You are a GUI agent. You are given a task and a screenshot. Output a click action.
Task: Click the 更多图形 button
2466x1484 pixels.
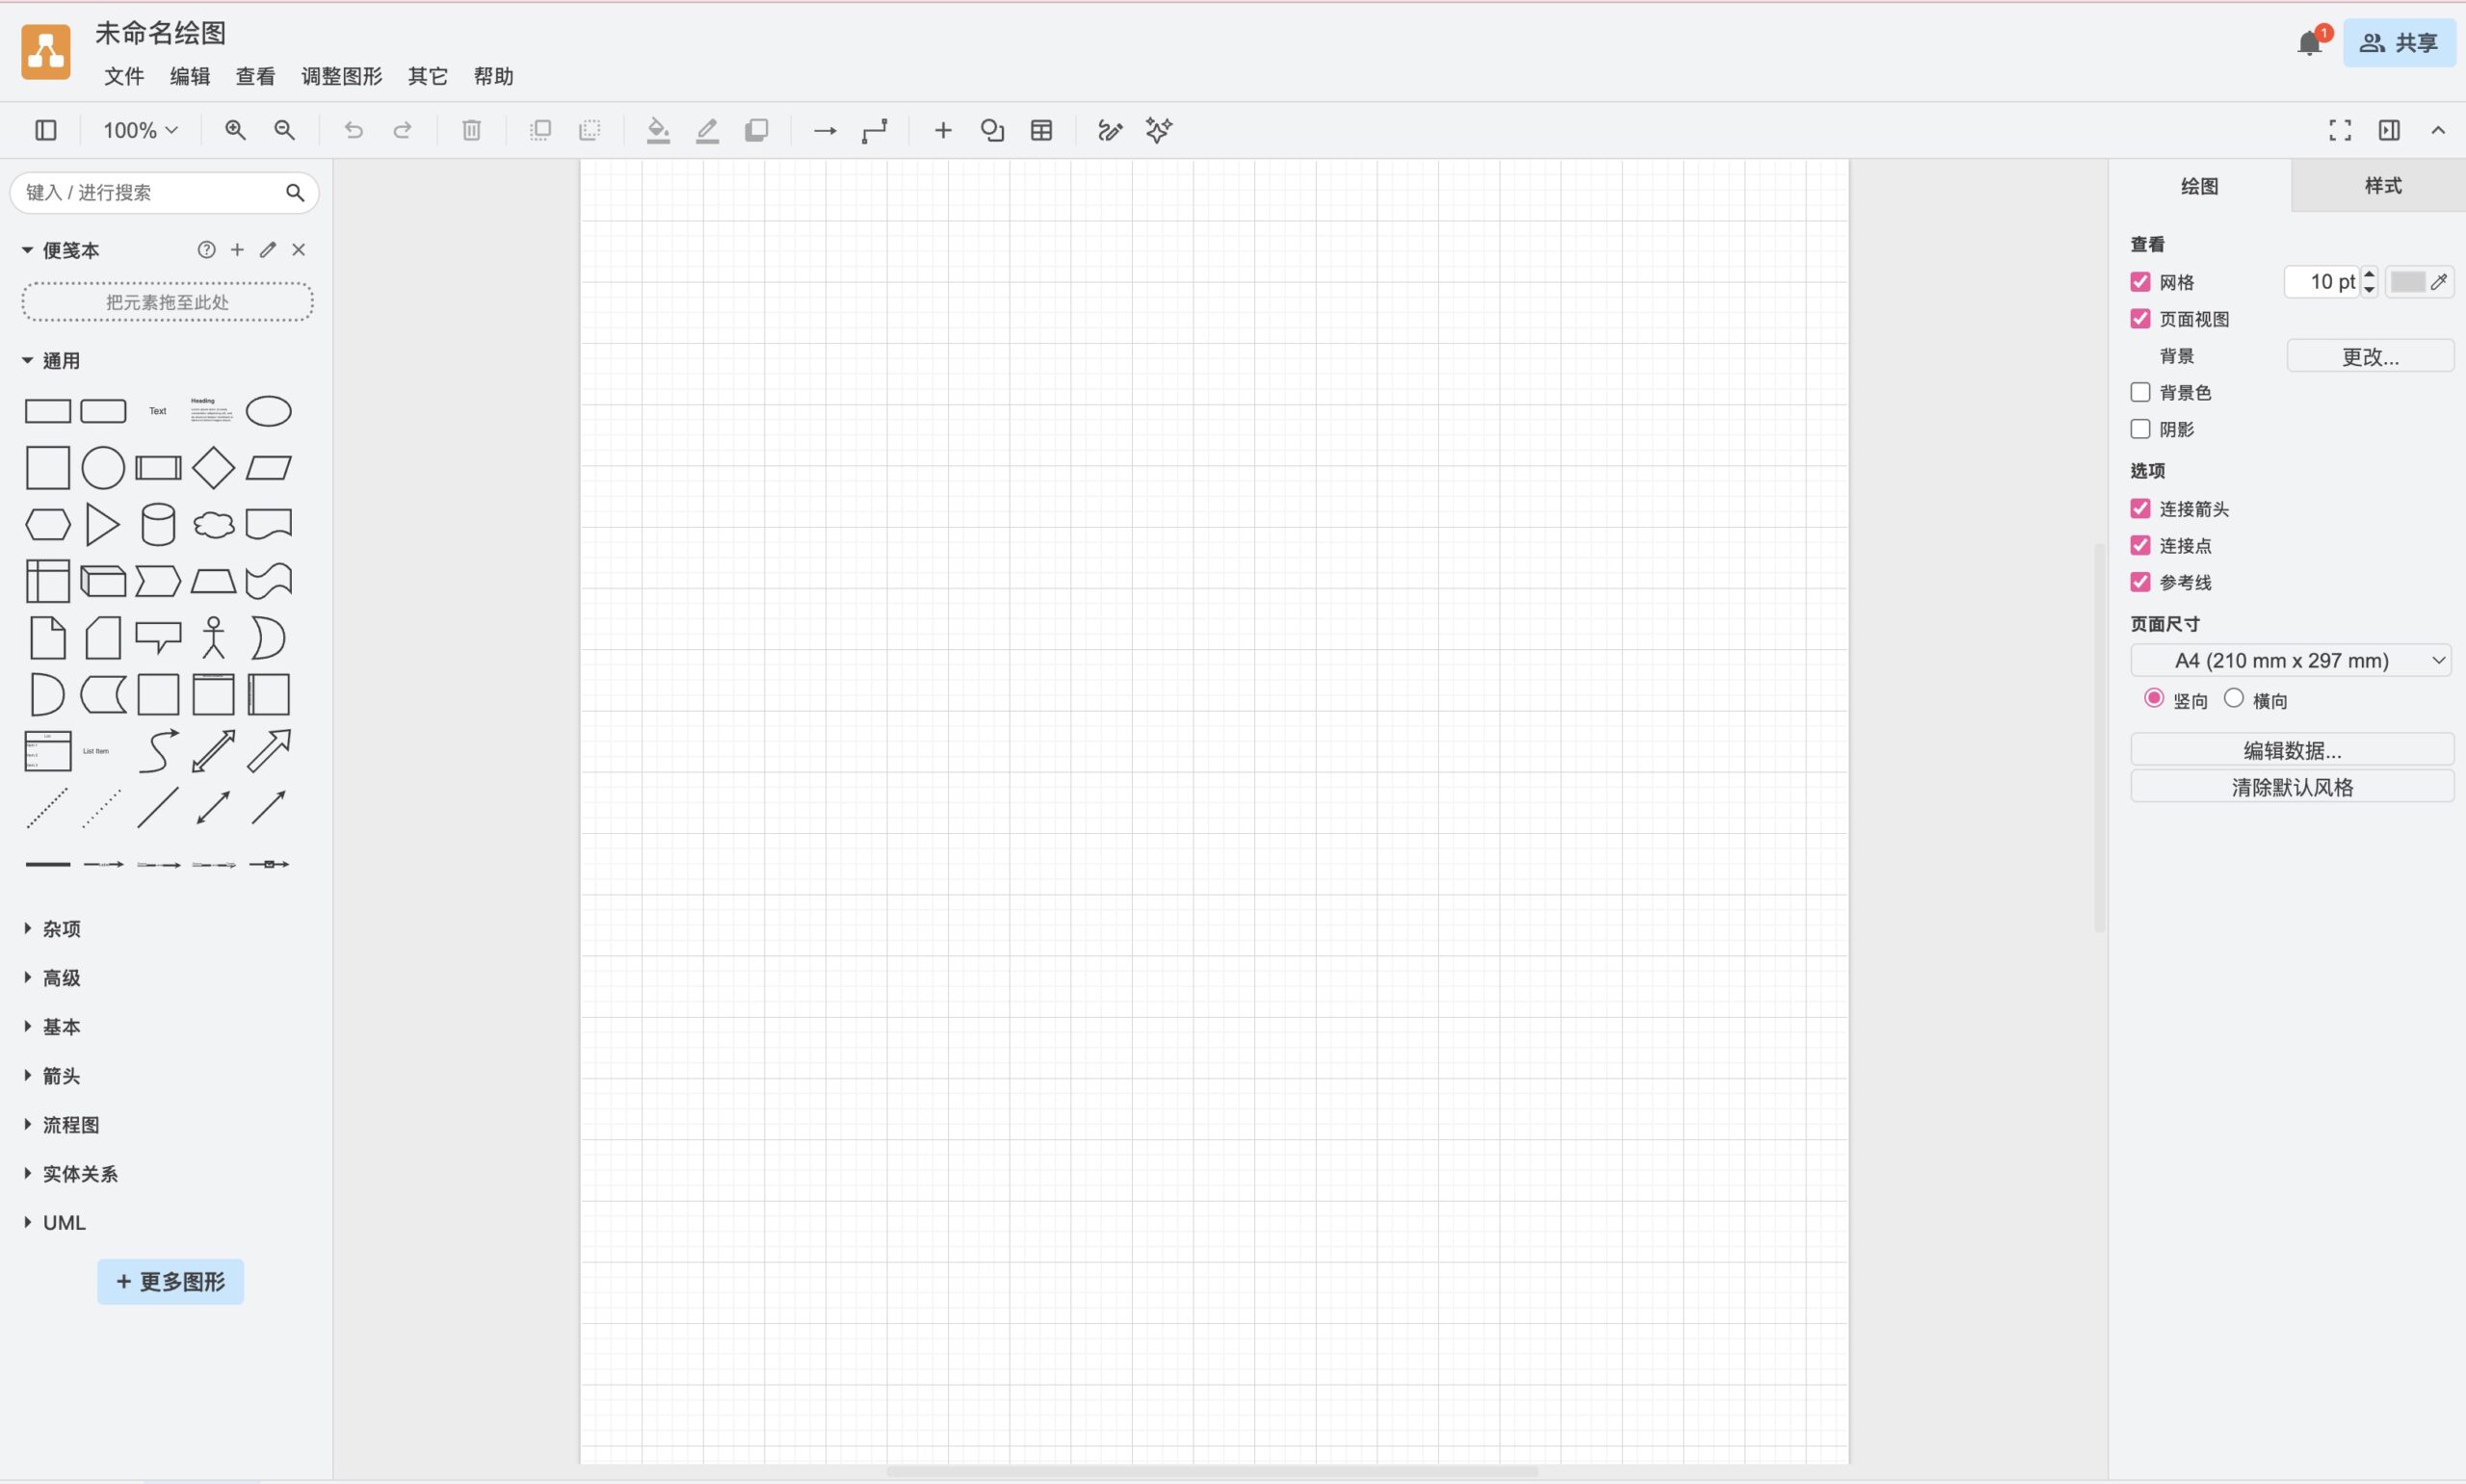[x=170, y=1281]
